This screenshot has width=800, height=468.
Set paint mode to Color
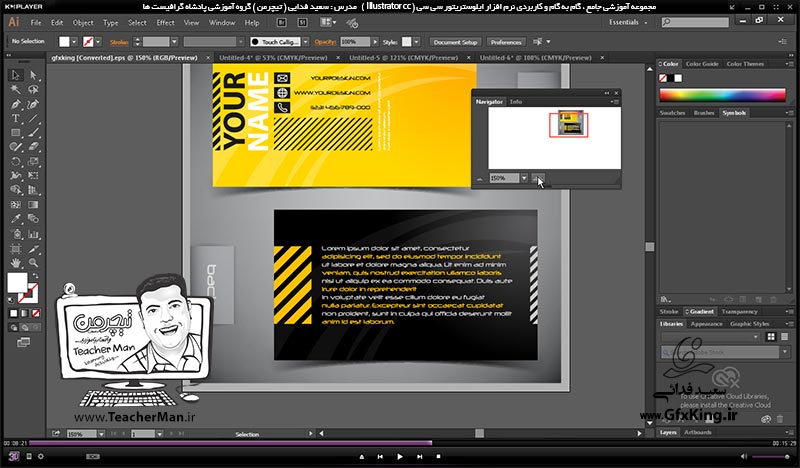(14, 313)
